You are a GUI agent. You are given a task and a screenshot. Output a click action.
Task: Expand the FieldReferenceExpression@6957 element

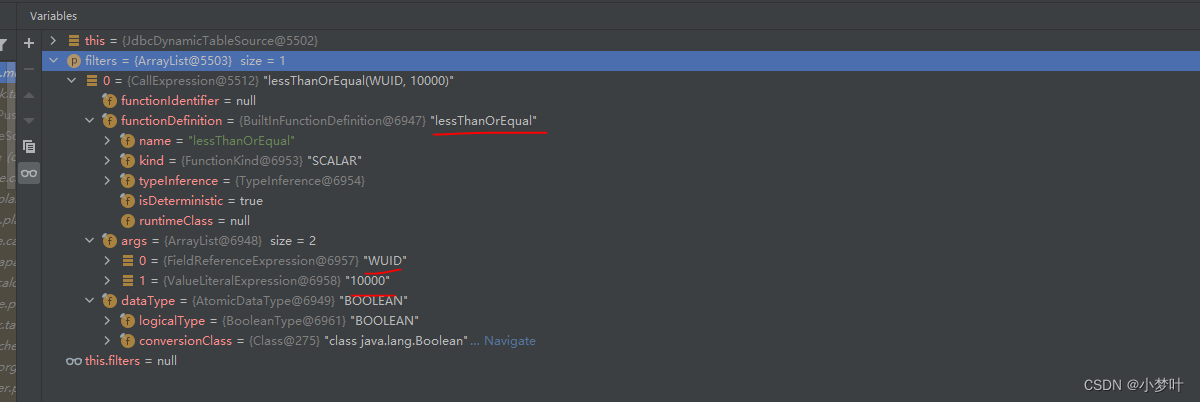point(108,261)
